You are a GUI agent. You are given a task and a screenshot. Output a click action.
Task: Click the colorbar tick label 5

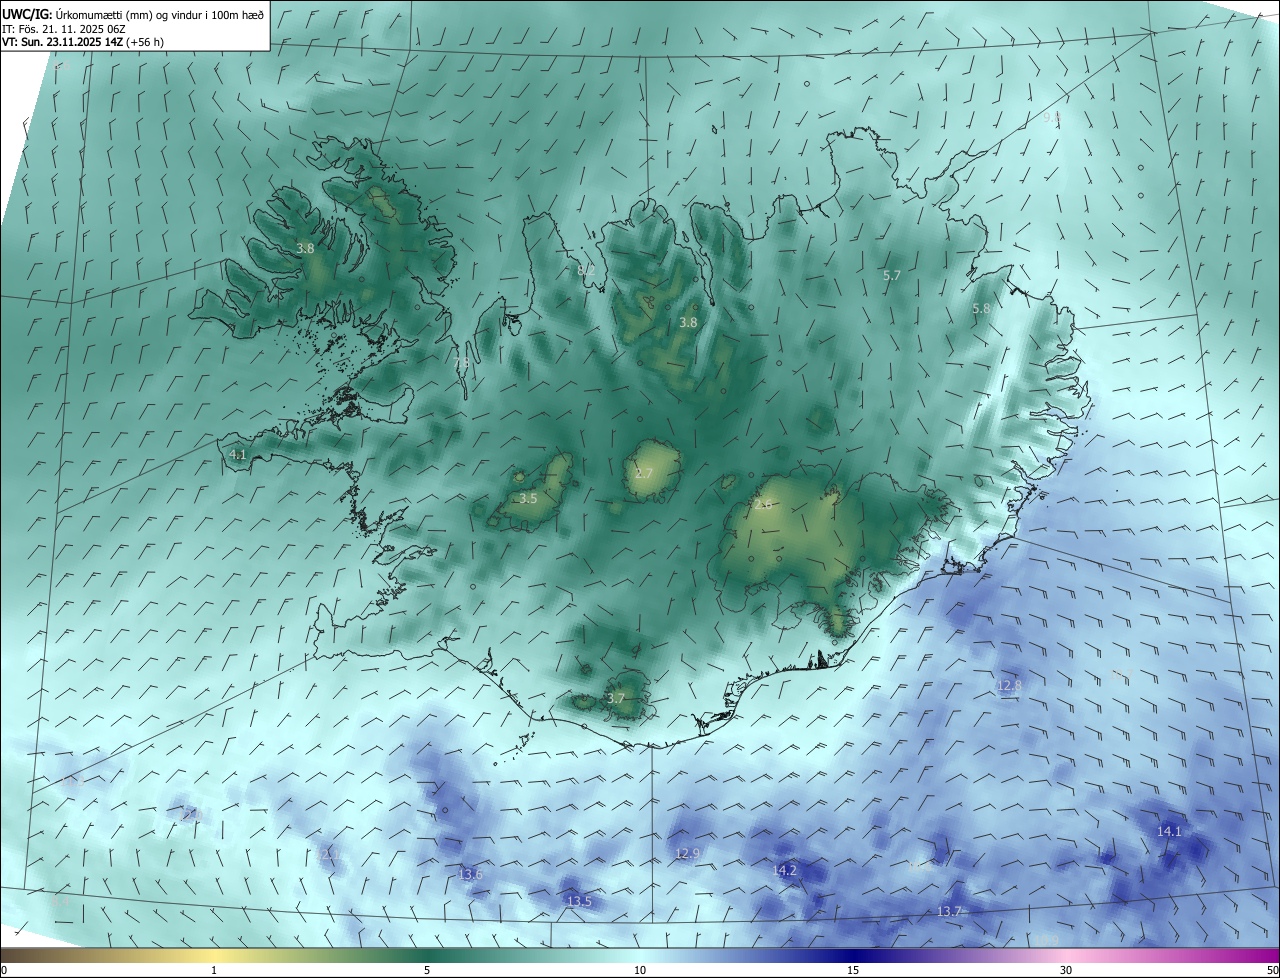pyautogui.click(x=427, y=970)
